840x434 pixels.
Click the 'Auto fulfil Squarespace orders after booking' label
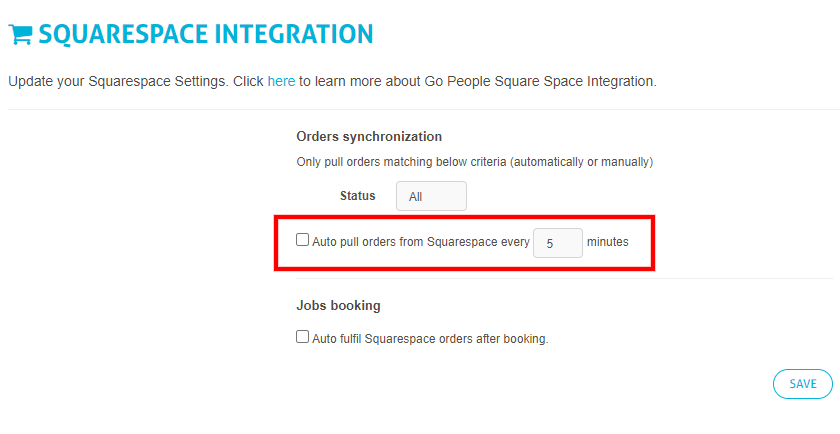point(430,339)
